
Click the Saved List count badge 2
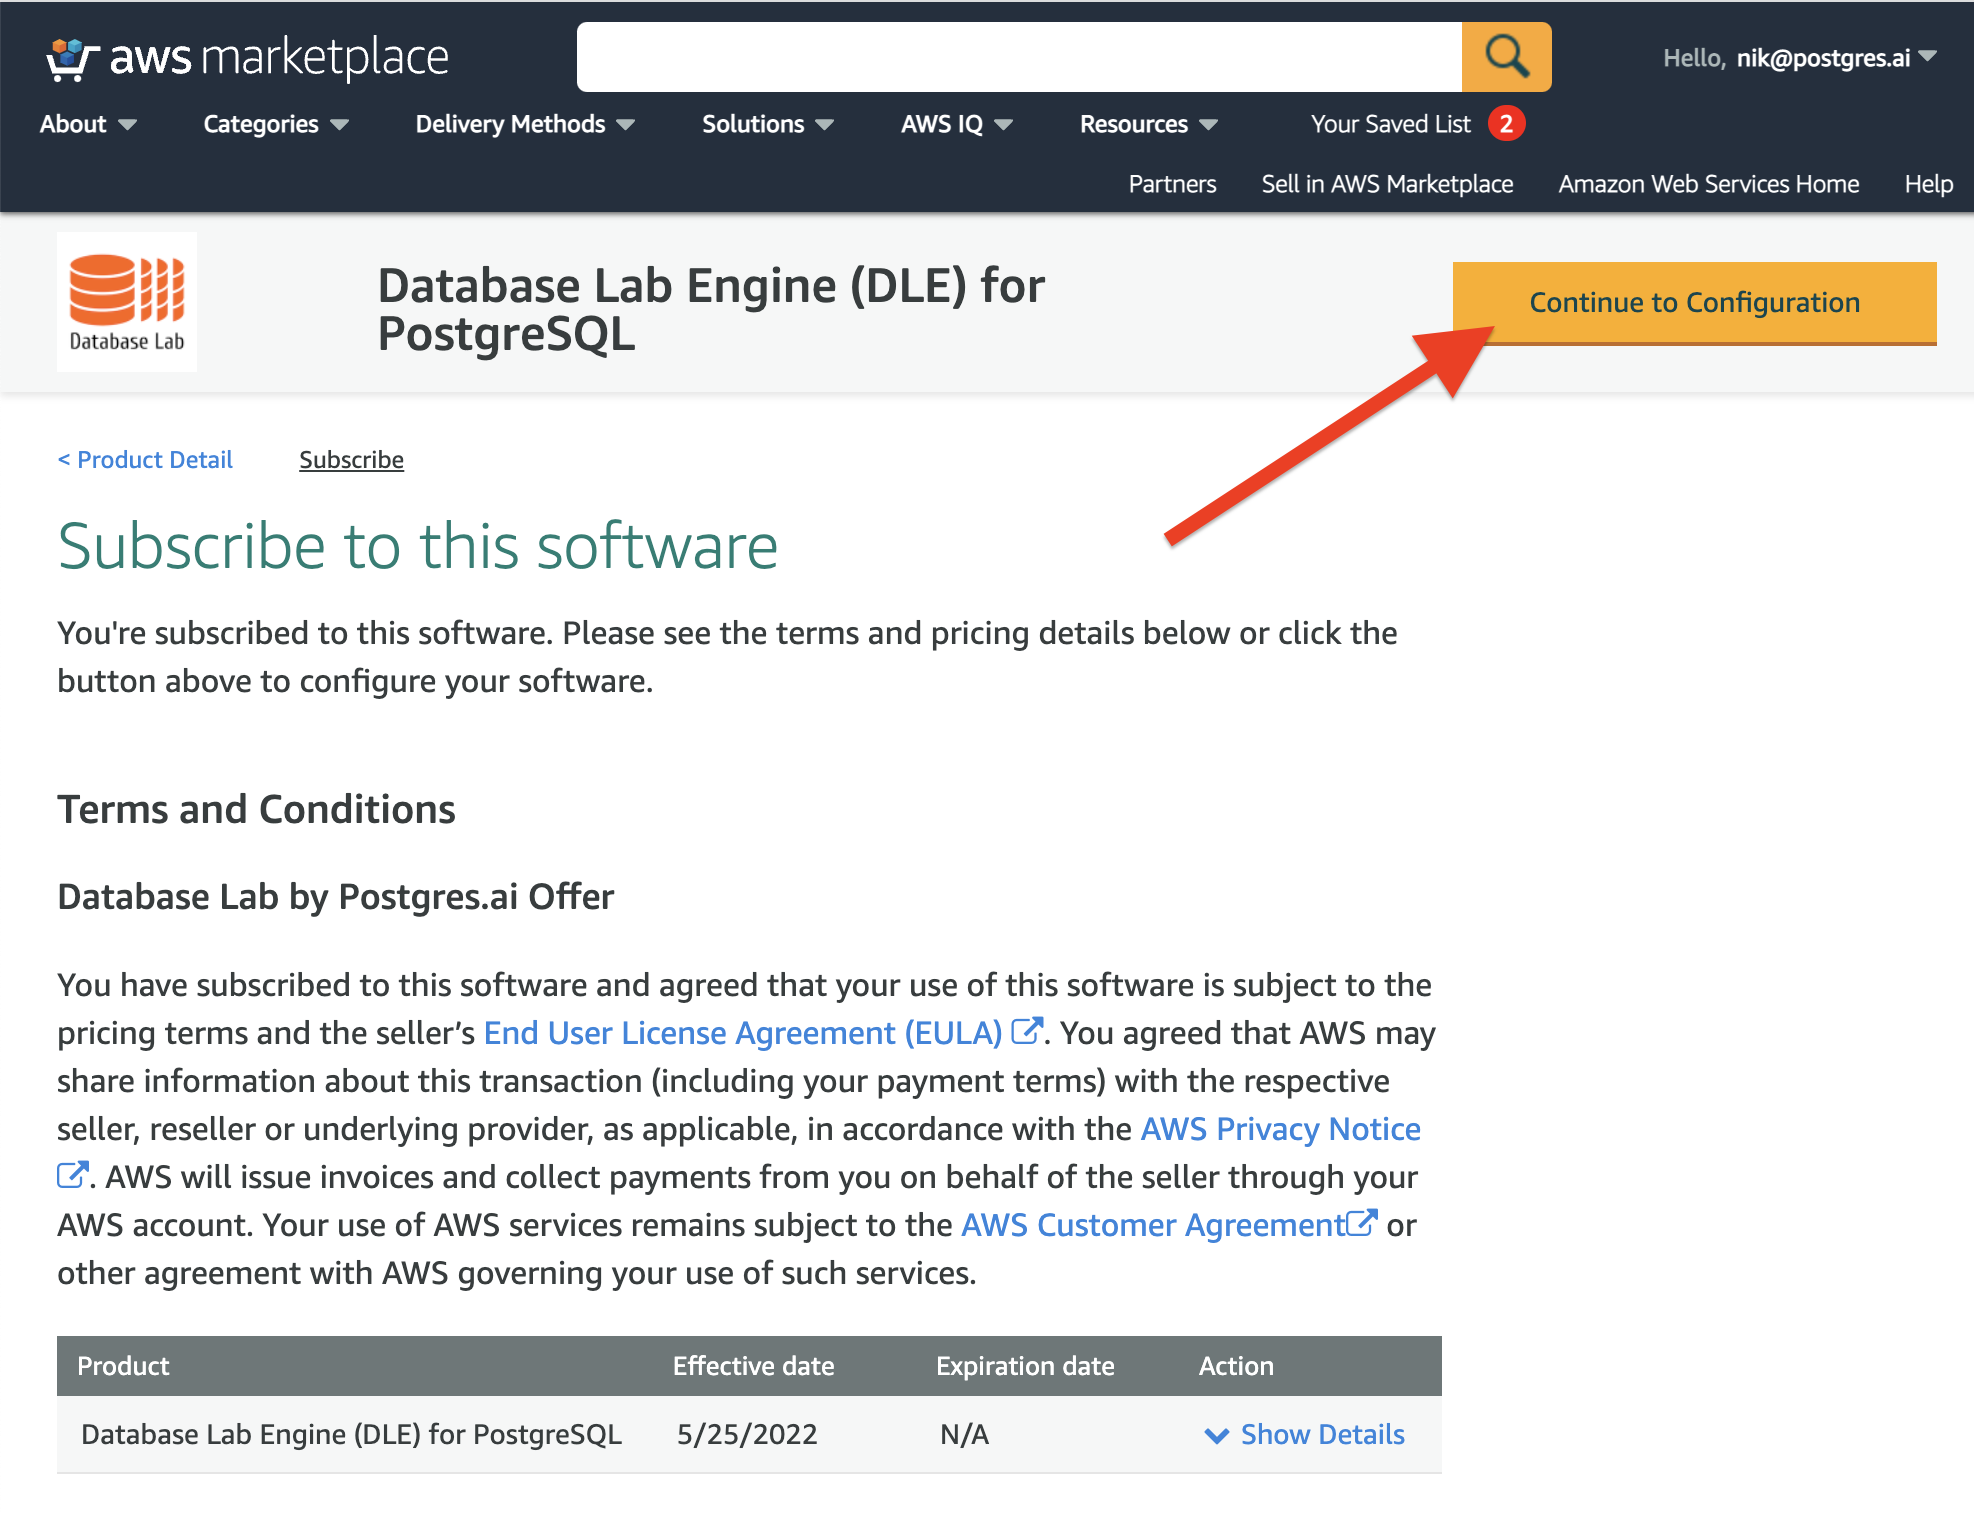coord(1506,124)
